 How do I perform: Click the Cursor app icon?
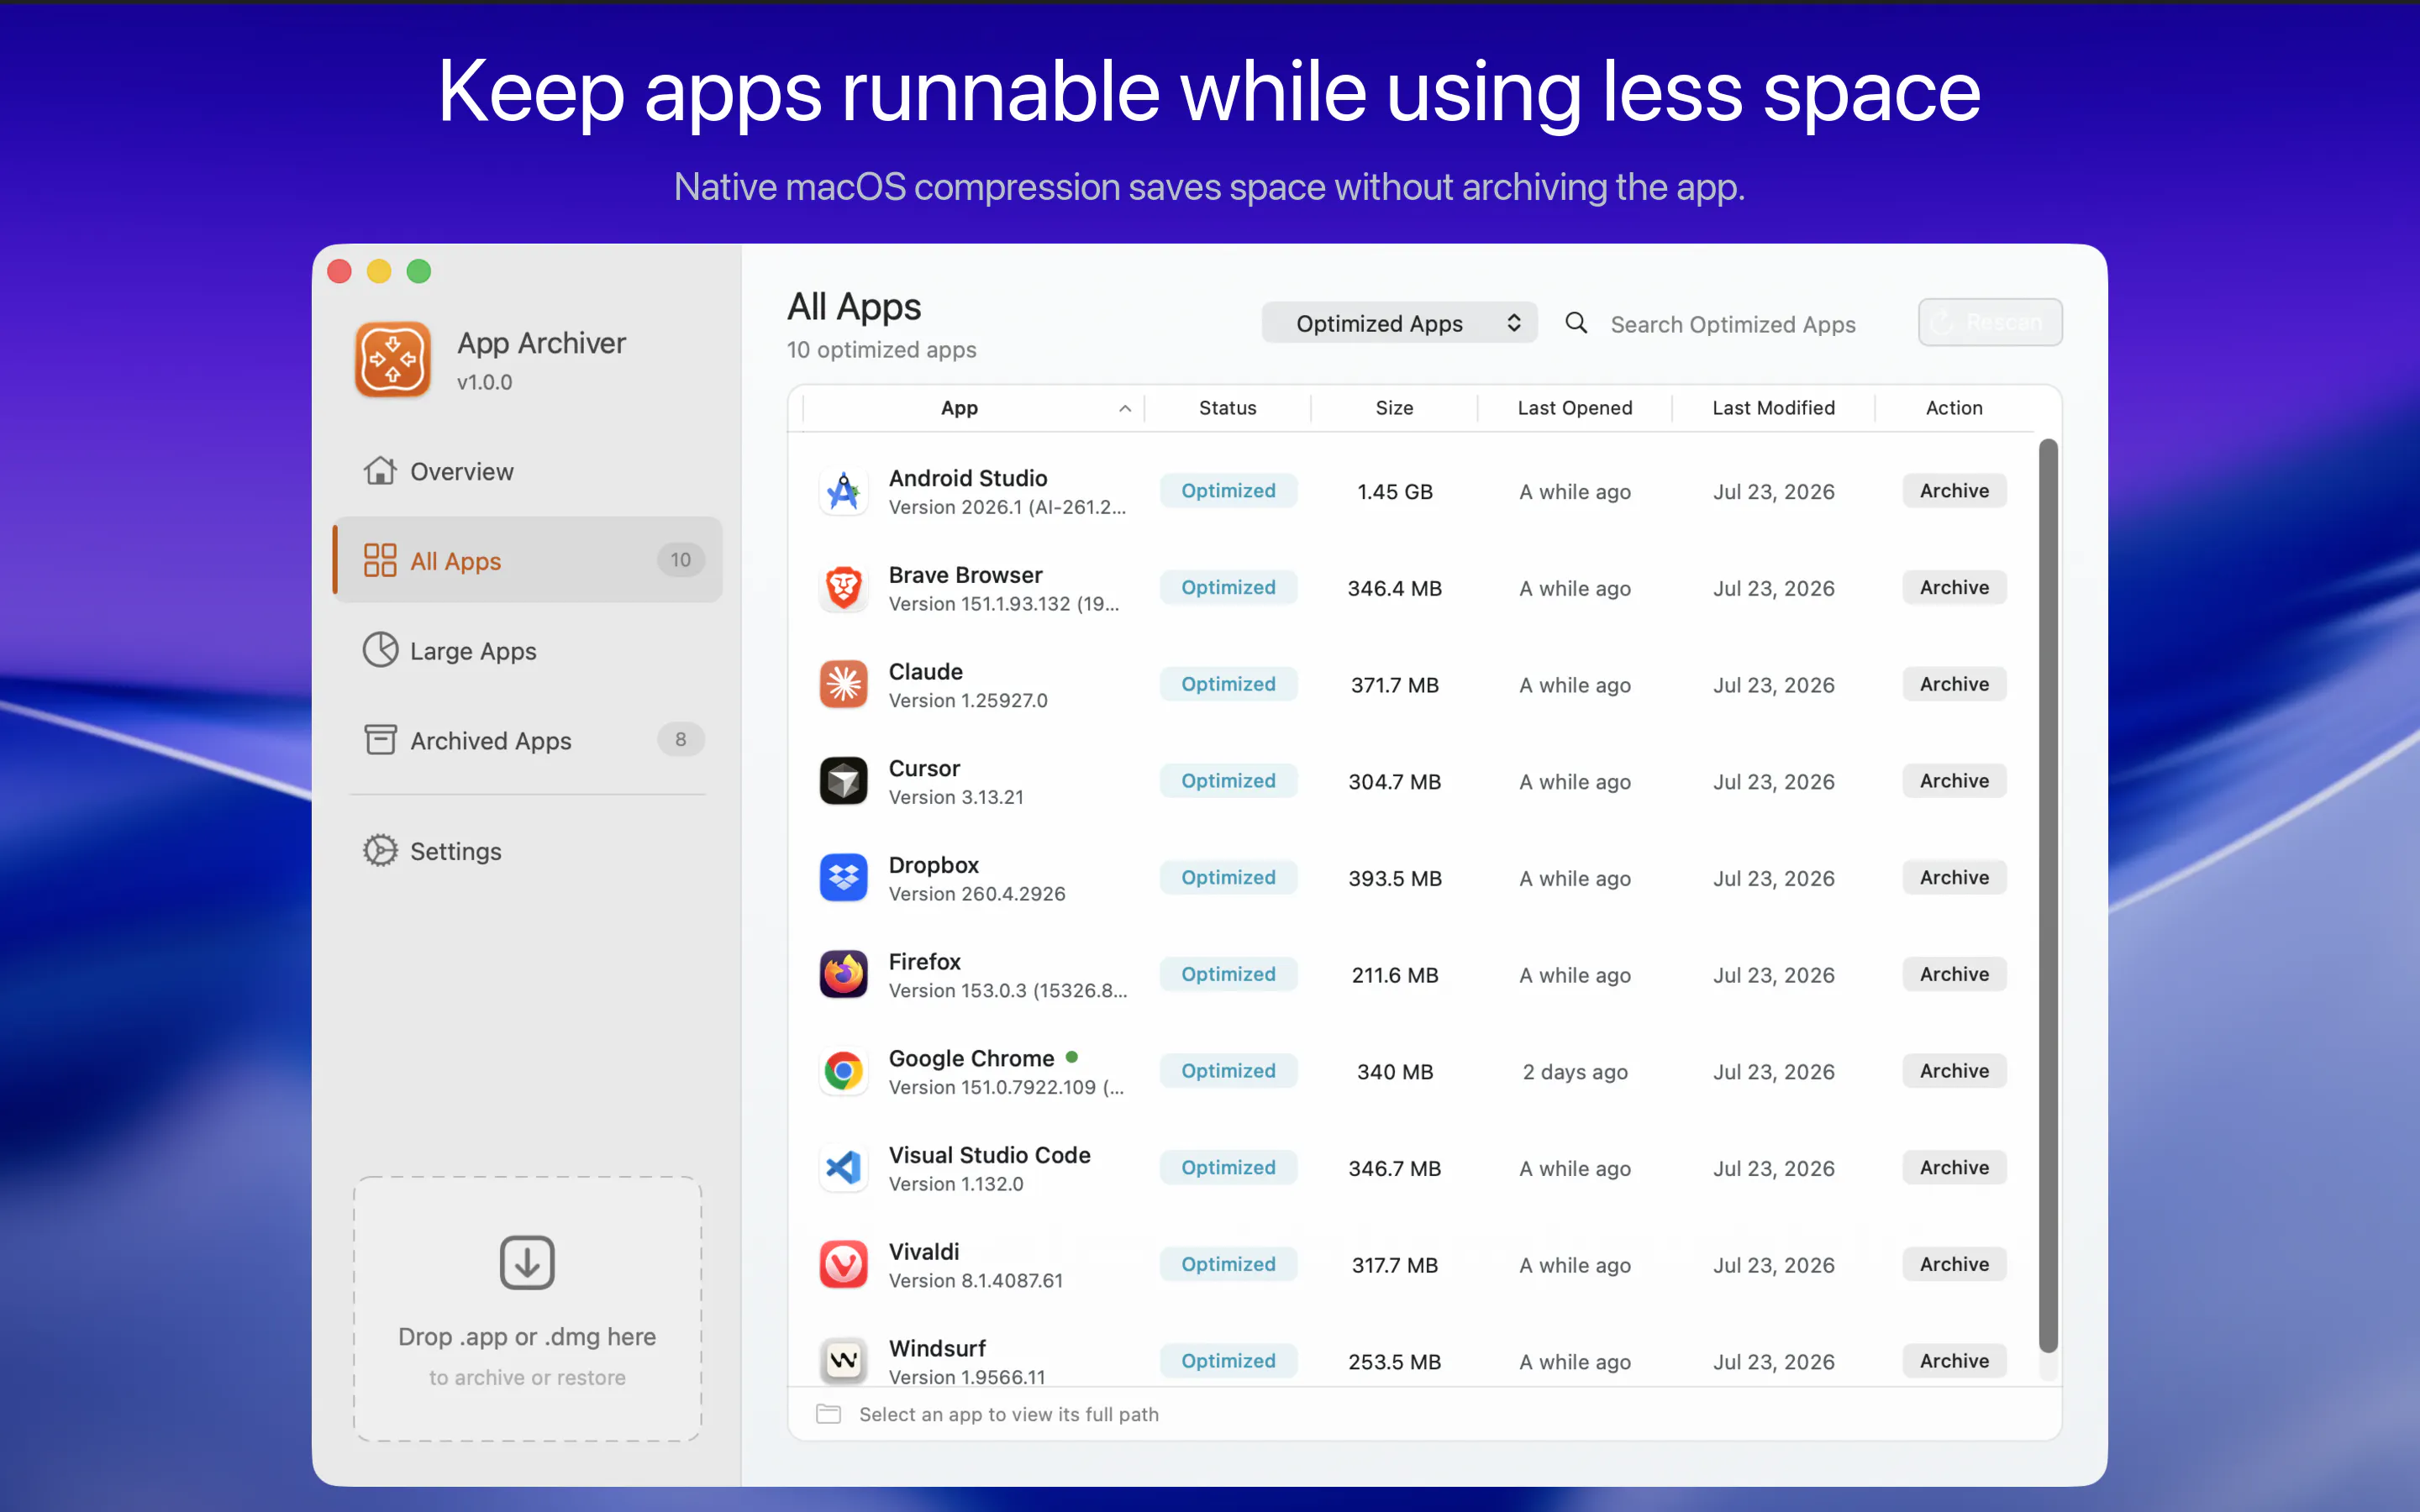(843, 781)
